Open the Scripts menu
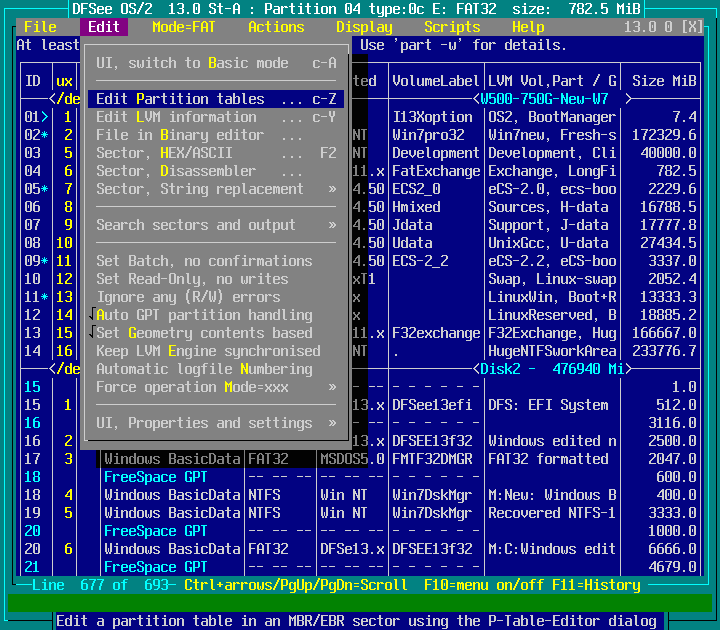720x630 pixels. [452, 27]
